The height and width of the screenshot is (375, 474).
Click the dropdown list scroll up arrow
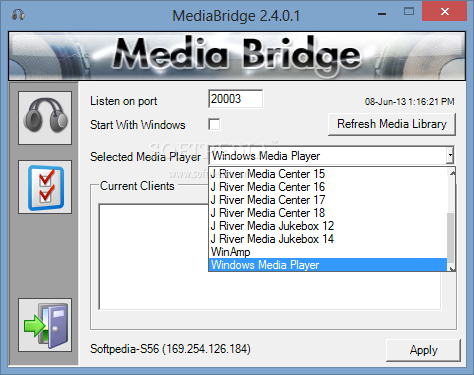452,173
